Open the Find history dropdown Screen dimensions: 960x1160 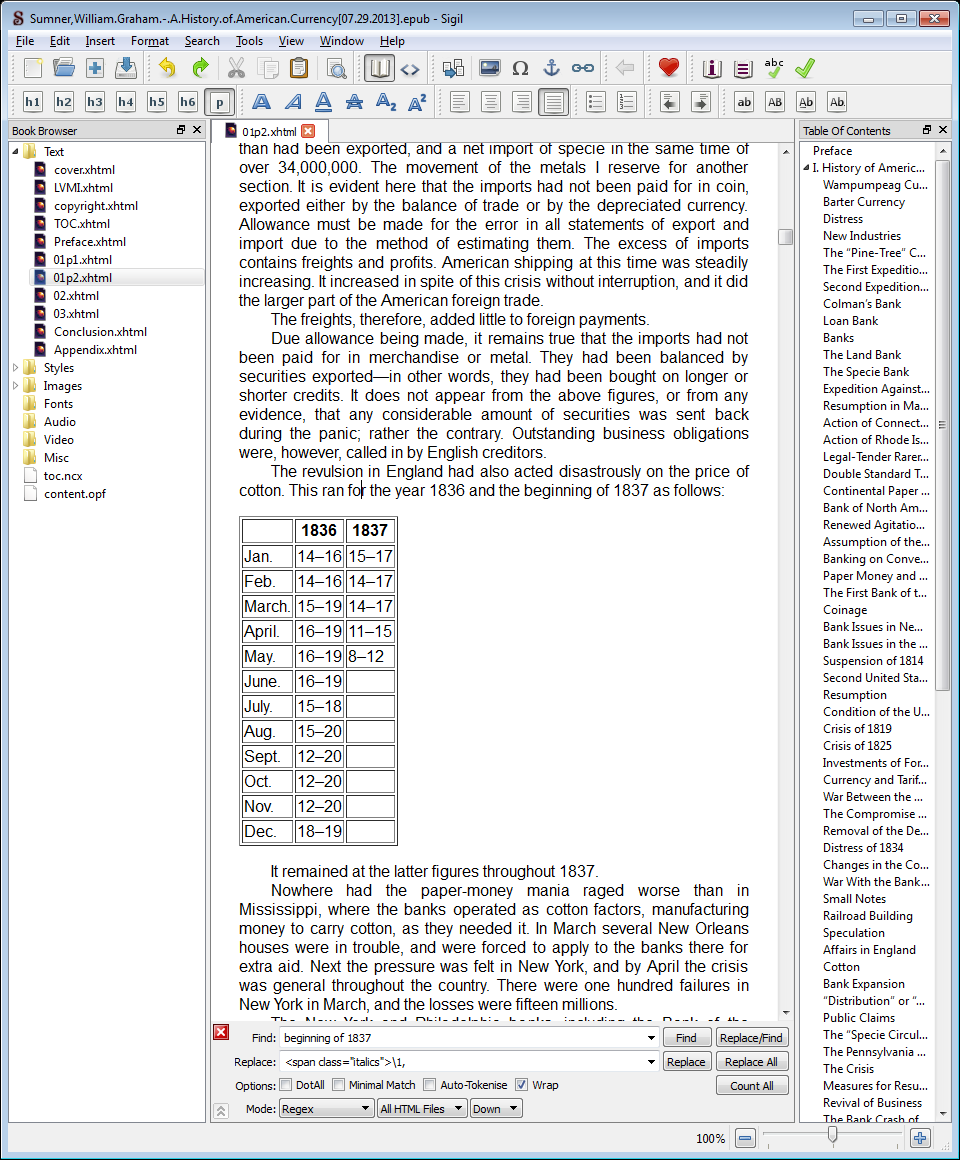pos(650,1038)
